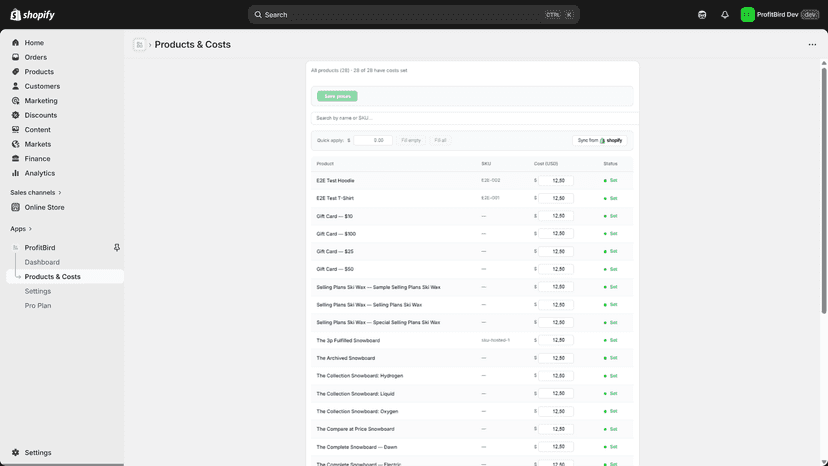828x466 pixels.
Task: Open the Orders icon in sidebar
Action: click(x=15, y=57)
